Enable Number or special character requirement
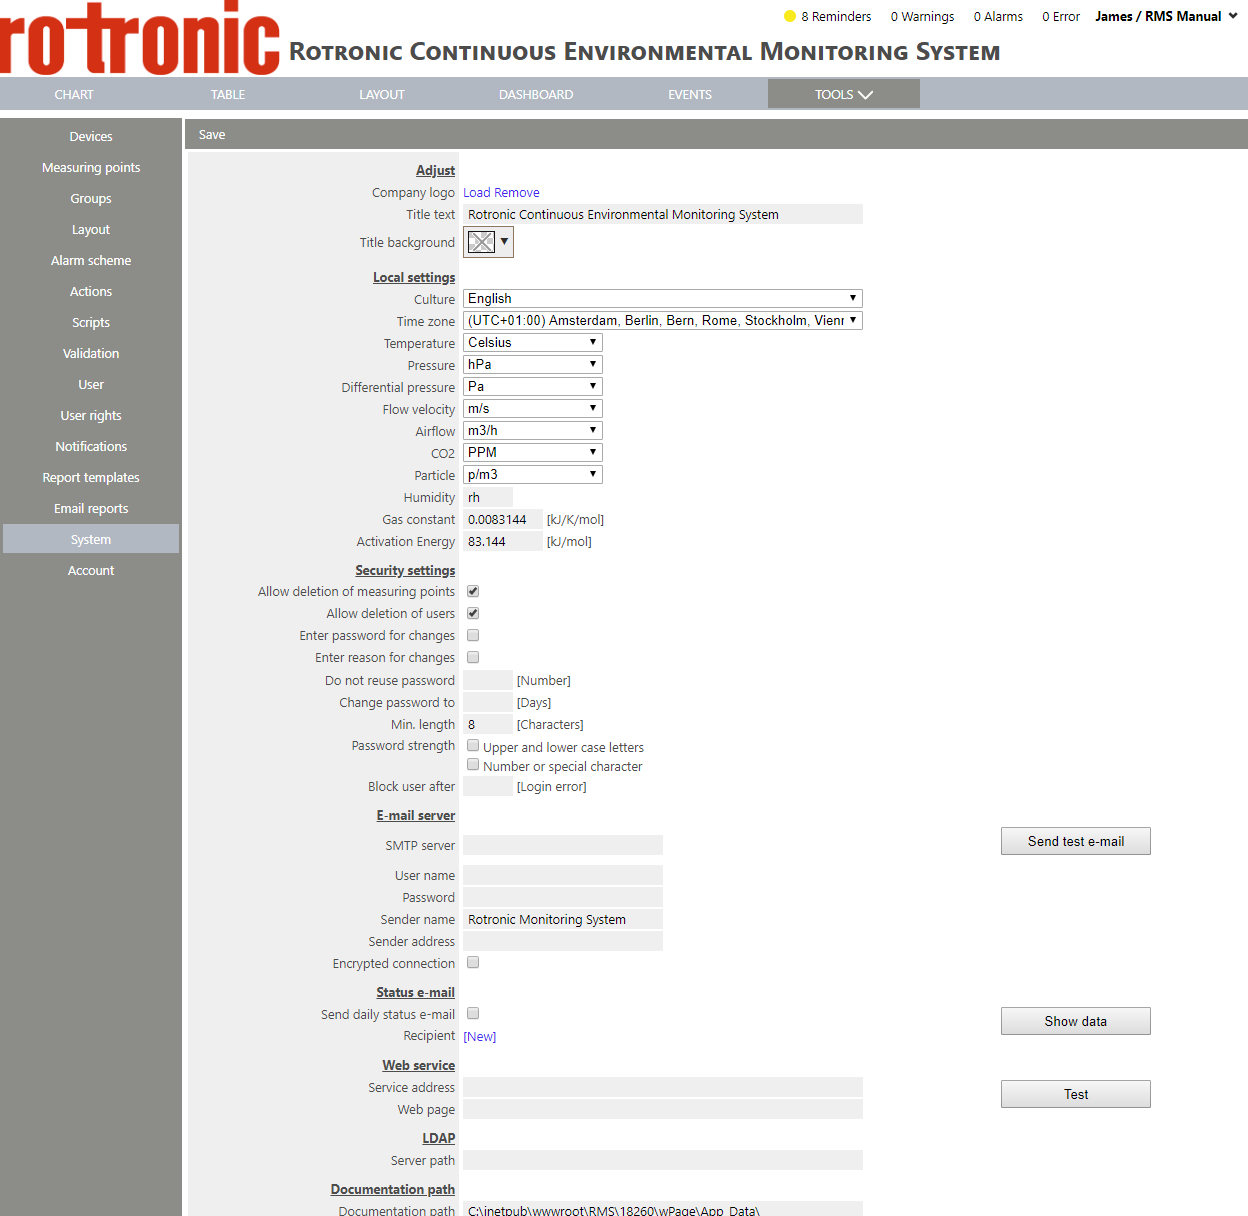 [x=473, y=764]
